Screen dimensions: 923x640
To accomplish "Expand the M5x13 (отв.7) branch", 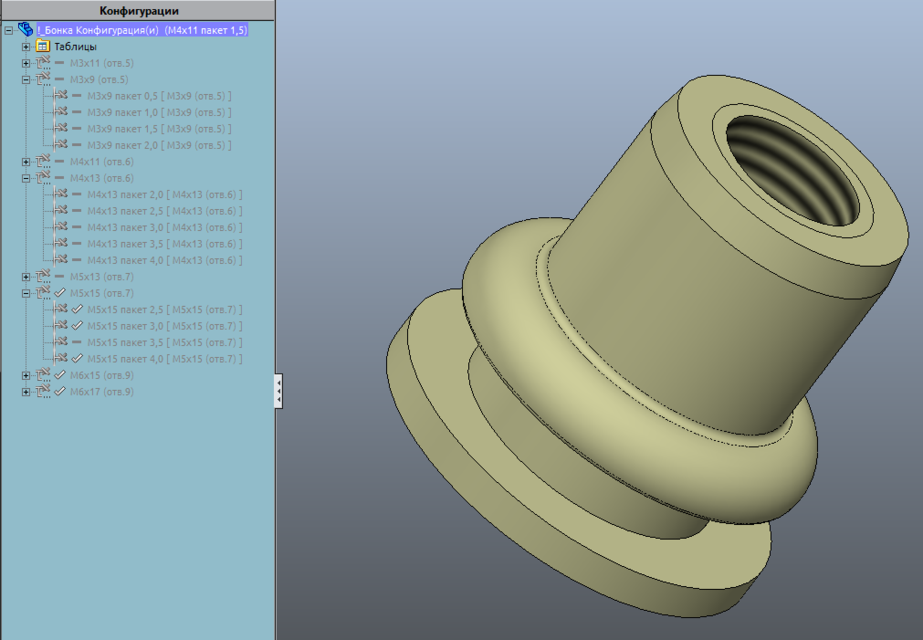I will pyautogui.click(x=23, y=276).
